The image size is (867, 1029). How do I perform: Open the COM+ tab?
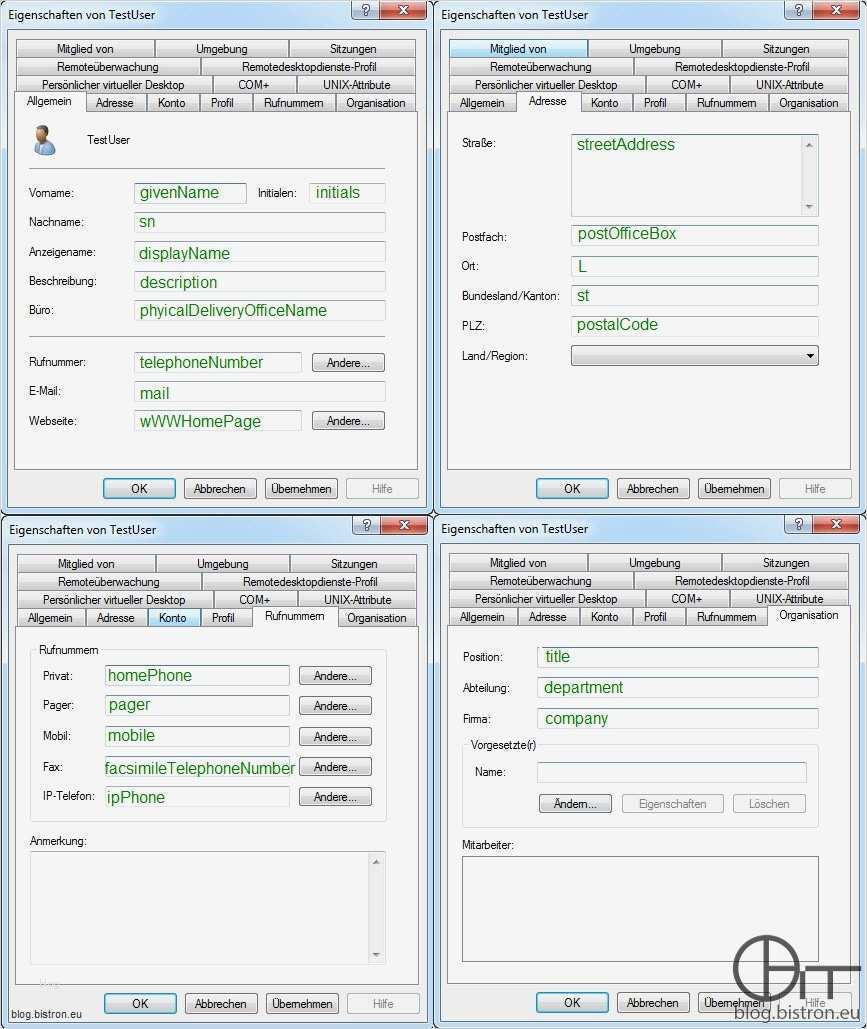pyautogui.click(x=255, y=84)
